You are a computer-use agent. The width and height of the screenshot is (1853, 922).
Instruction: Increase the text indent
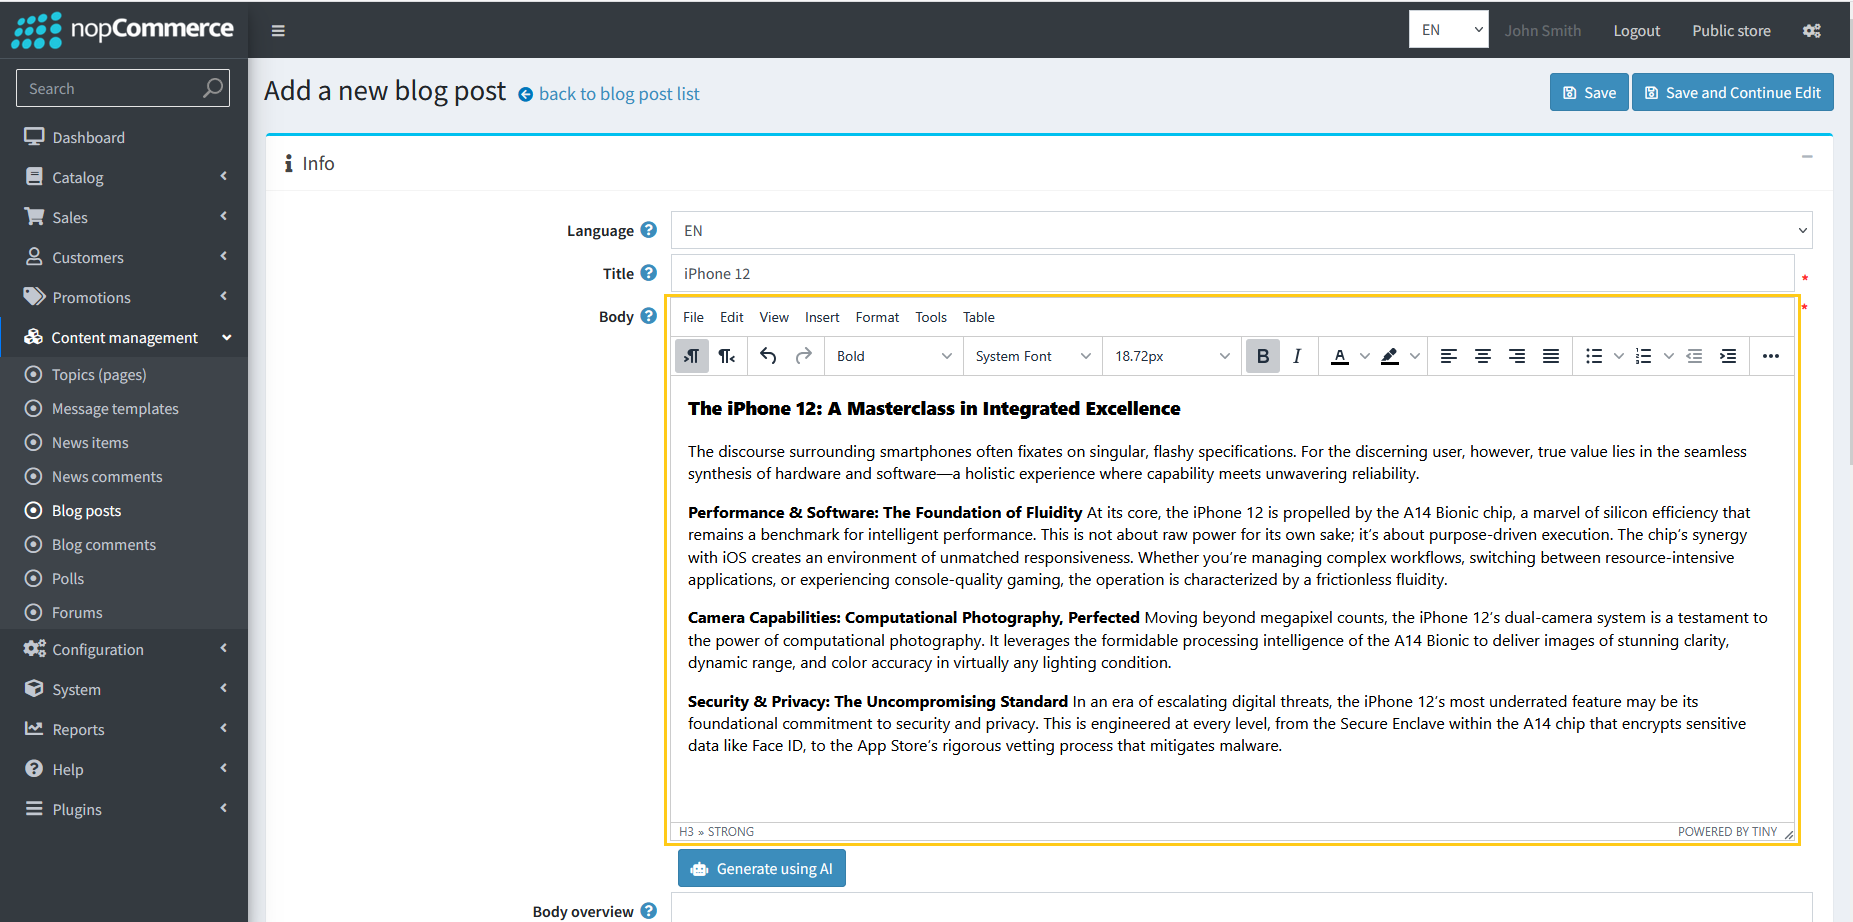pos(1729,355)
